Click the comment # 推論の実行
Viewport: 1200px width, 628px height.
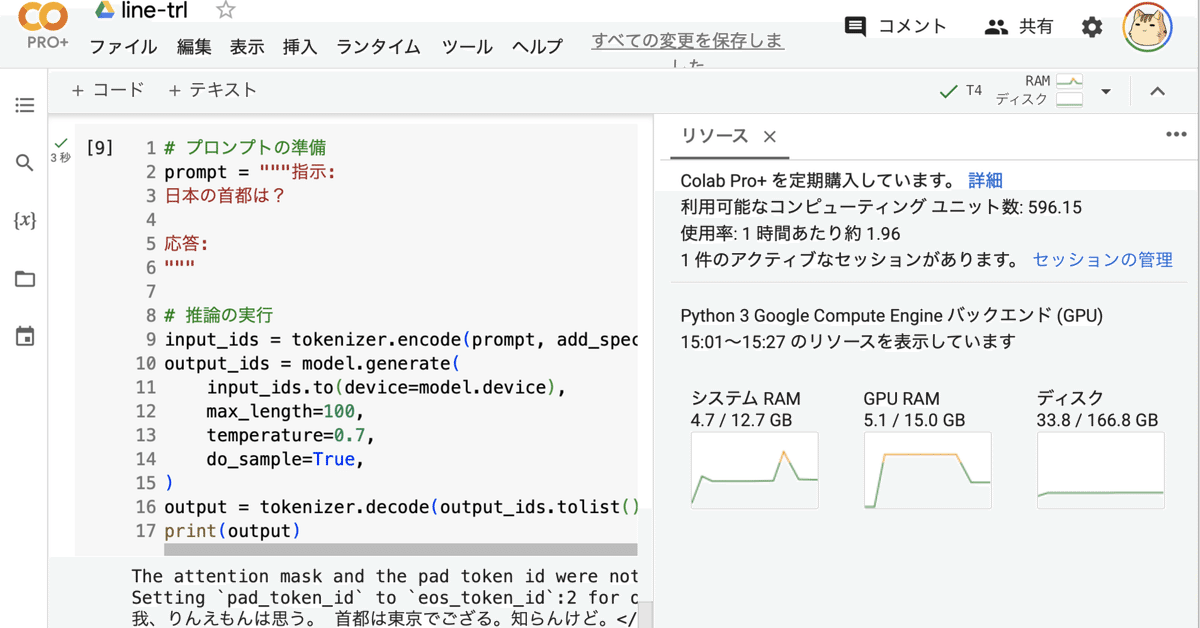coord(218,315)
